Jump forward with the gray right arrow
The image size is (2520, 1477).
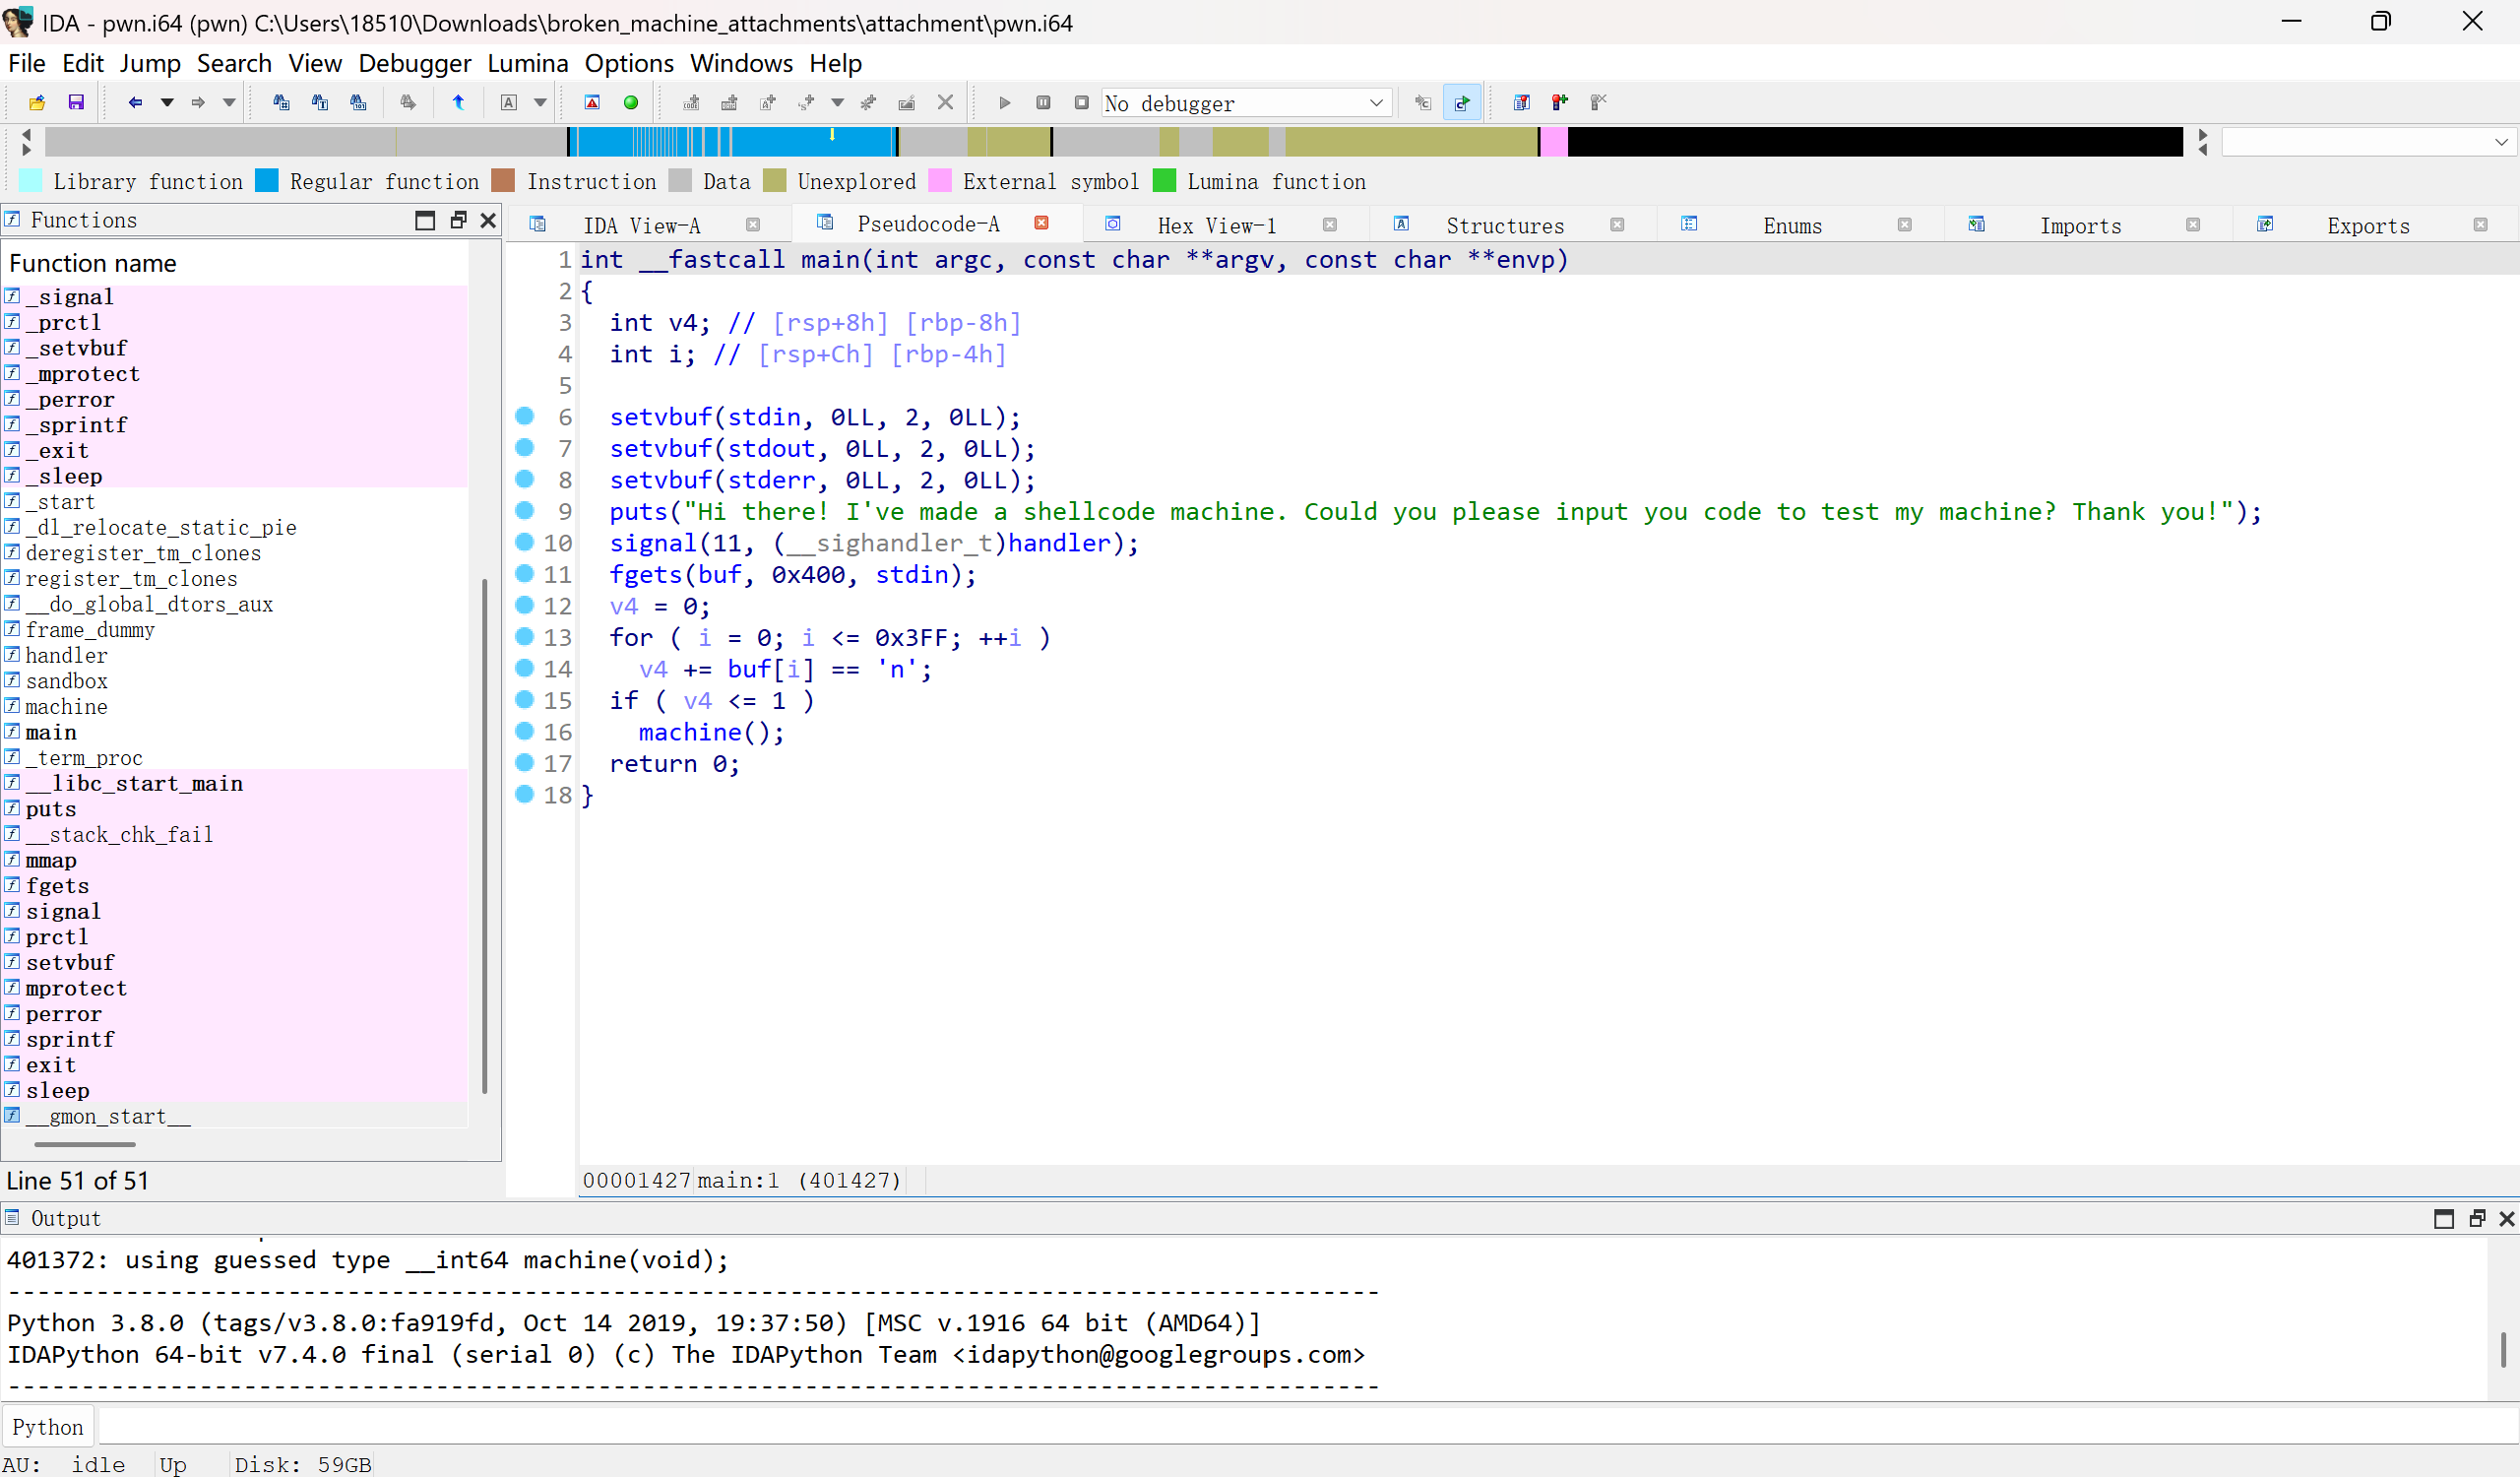[x=198, y=103]
